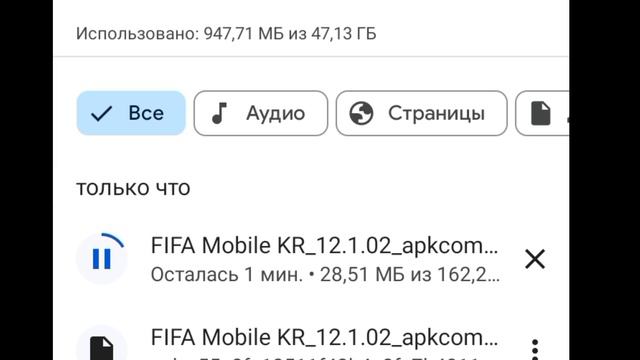
Task: Filter downloads by Страницы
Action: (x=422, y=113)
